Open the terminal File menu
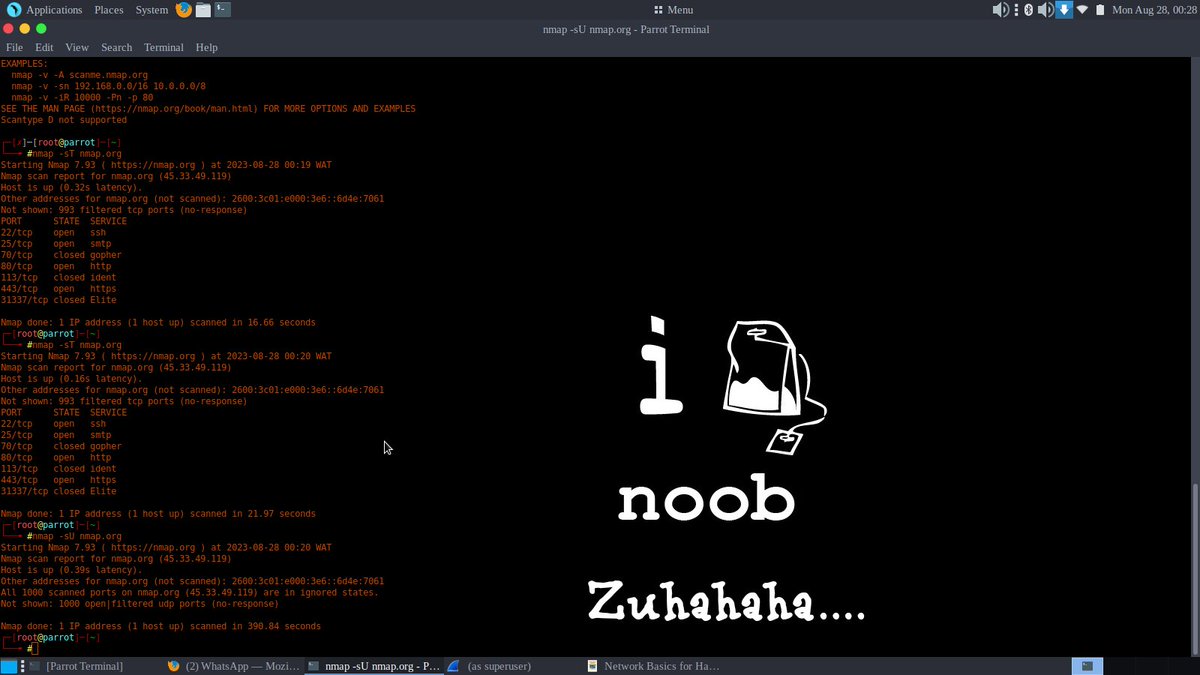Viewport: 1200px width, 675px height. coord(14,47)
